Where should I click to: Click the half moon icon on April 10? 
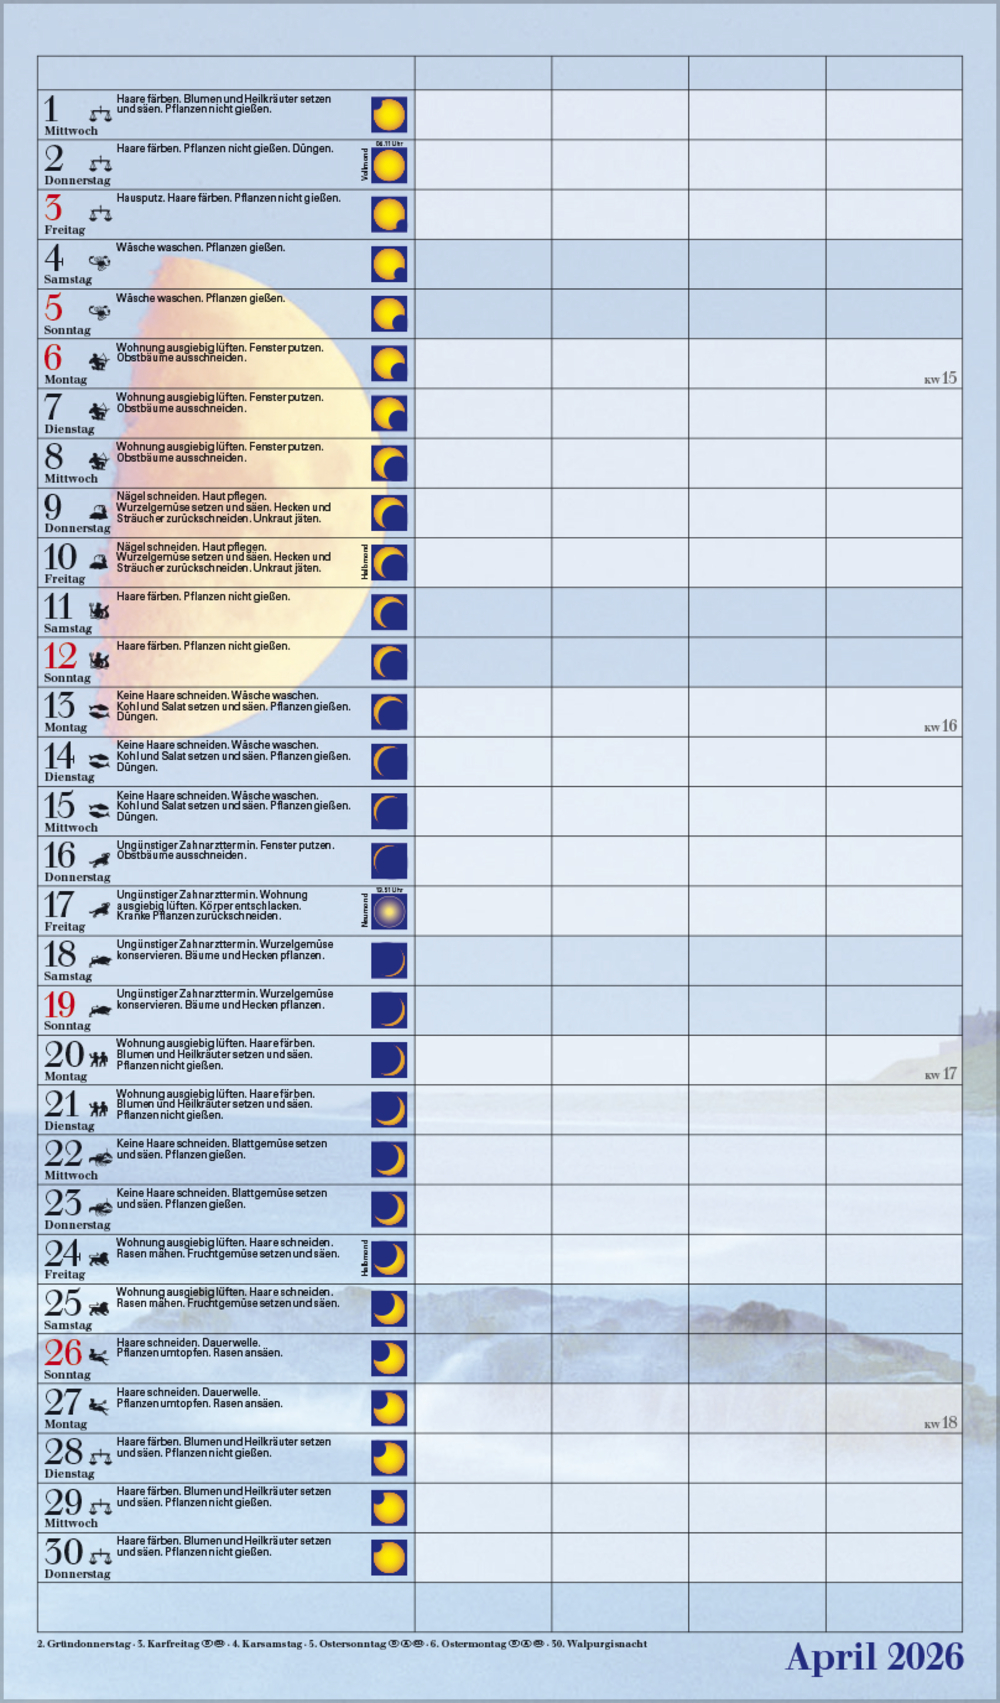pos(389,563)
